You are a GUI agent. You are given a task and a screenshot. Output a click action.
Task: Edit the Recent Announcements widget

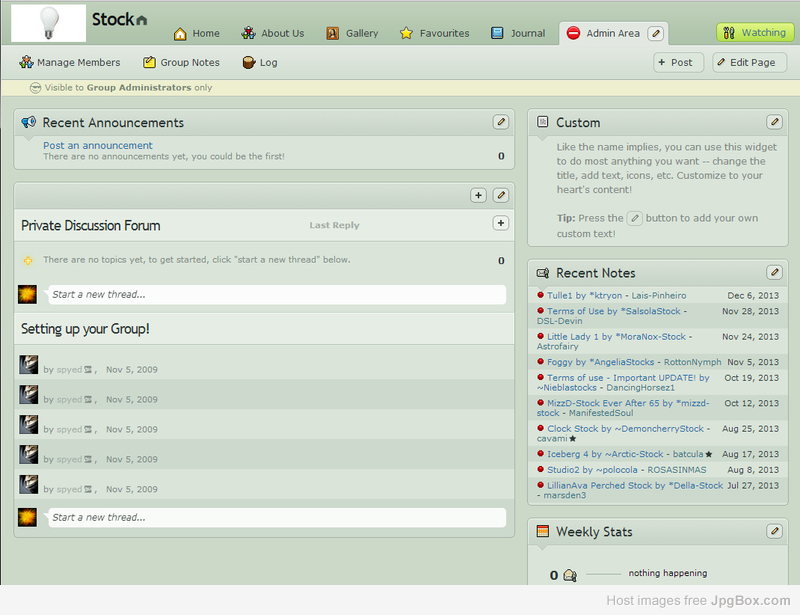point(501,122)
